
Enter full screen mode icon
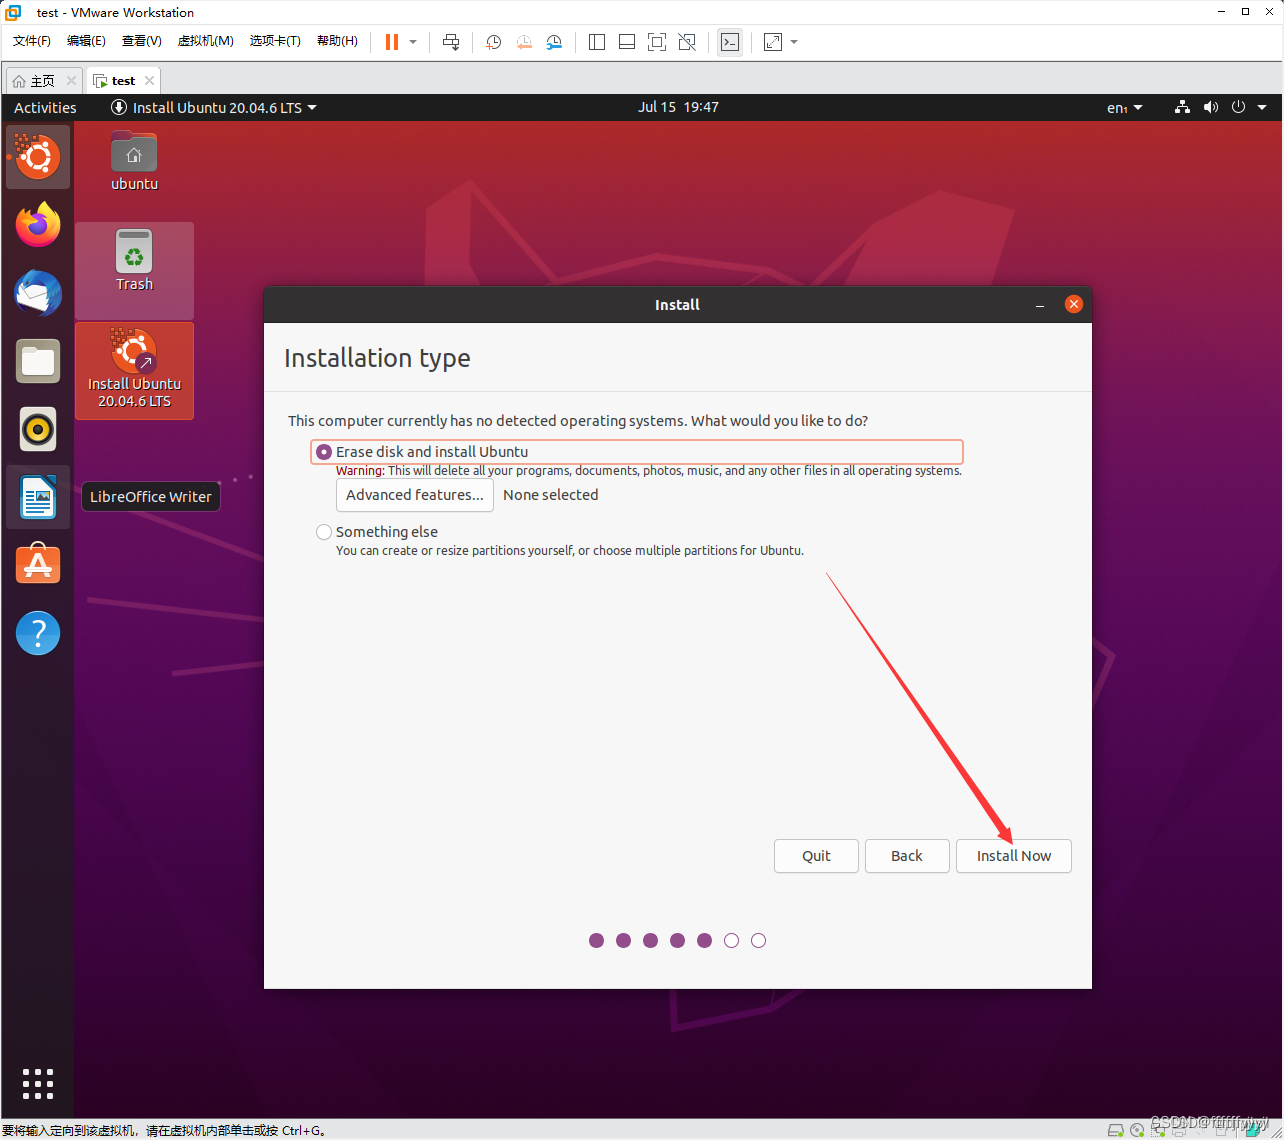(657, 42)
